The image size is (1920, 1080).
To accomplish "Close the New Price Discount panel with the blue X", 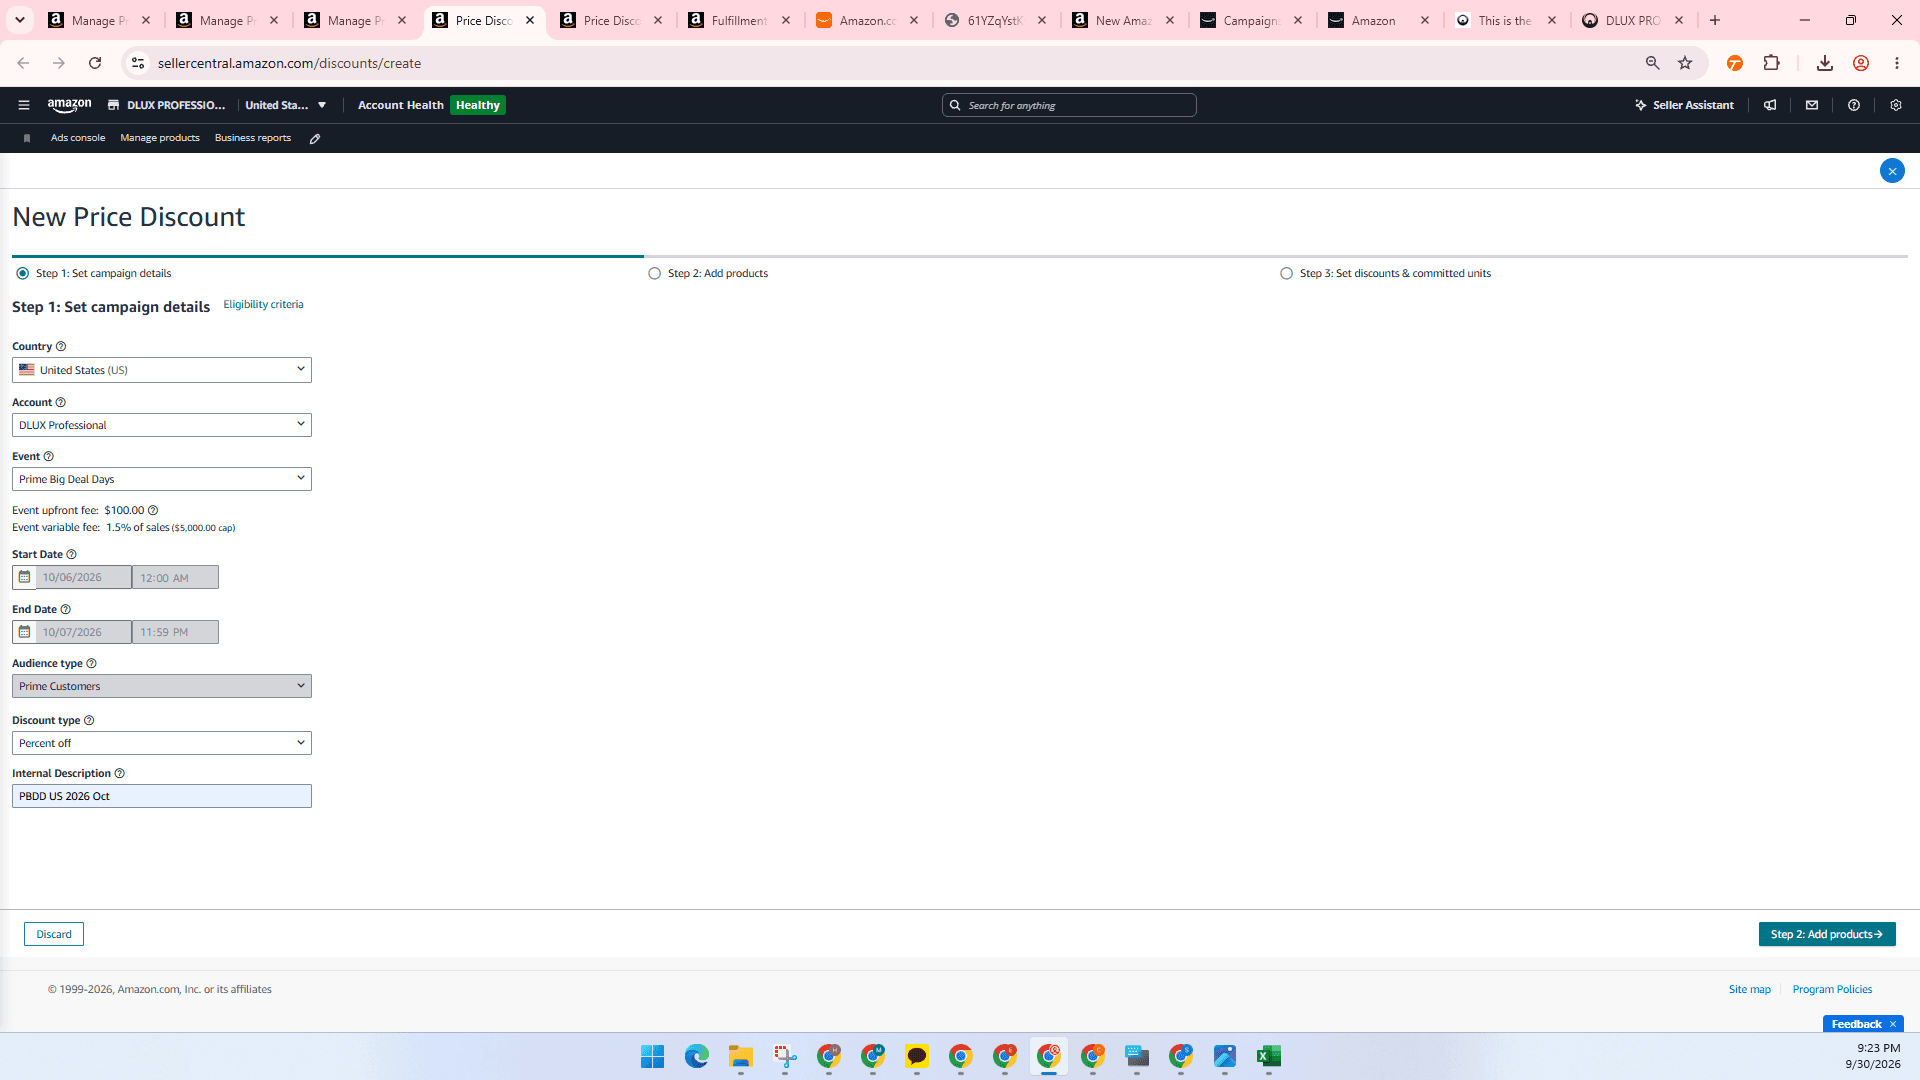I will [x=1892, y=171].
